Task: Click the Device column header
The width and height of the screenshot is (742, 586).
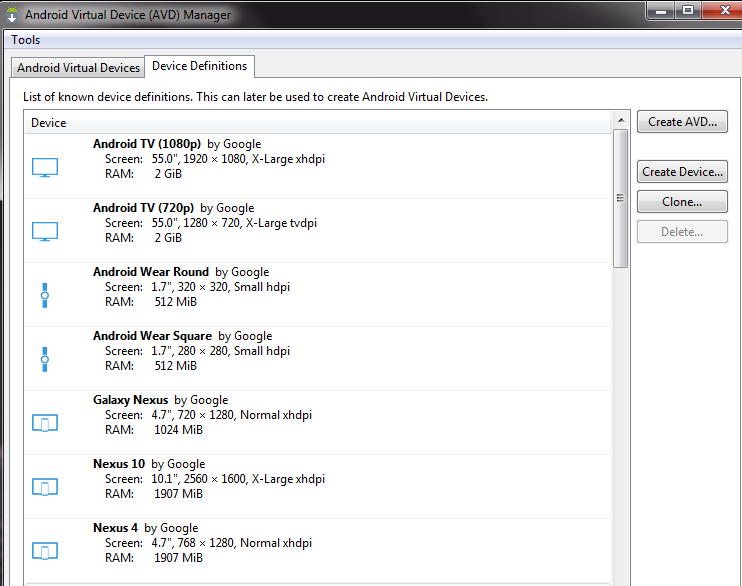Action: [x=49, y=123]
